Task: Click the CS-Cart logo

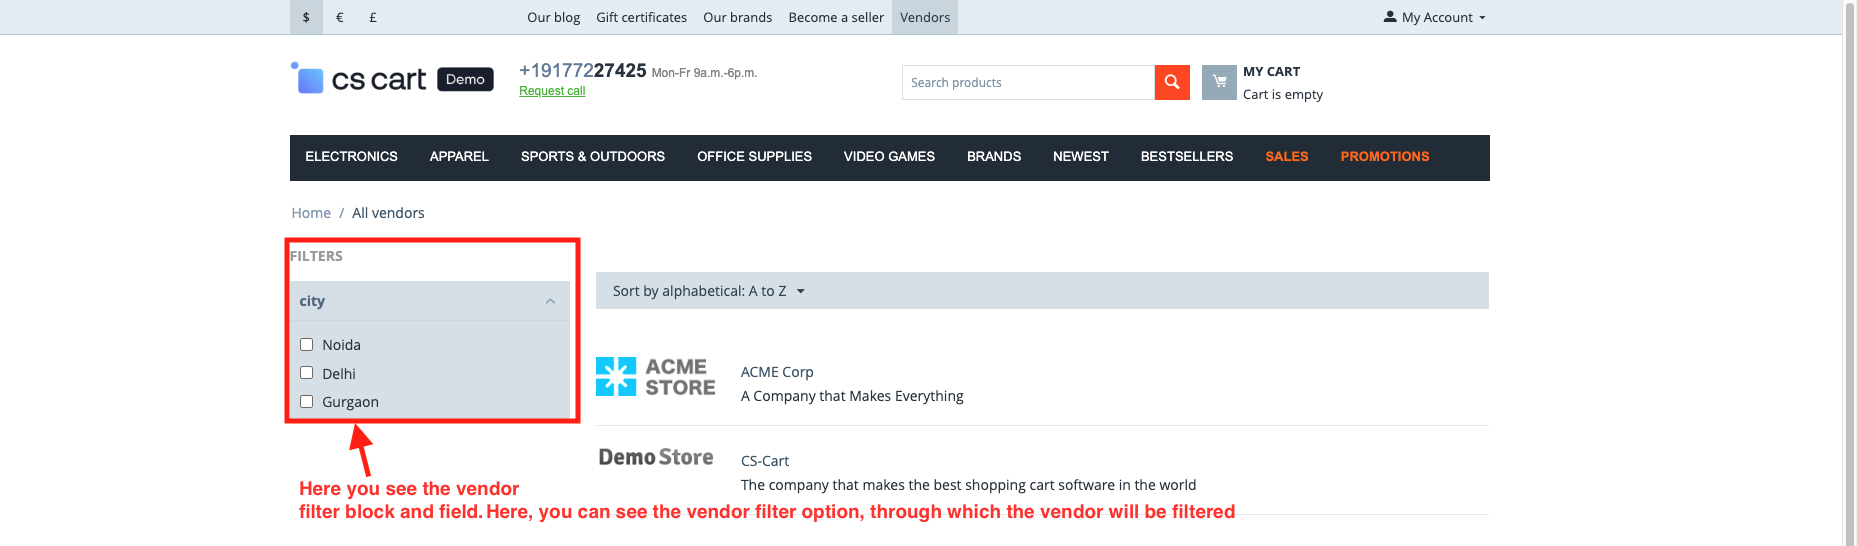Action: pyautogui.click(x=359, y=79)
